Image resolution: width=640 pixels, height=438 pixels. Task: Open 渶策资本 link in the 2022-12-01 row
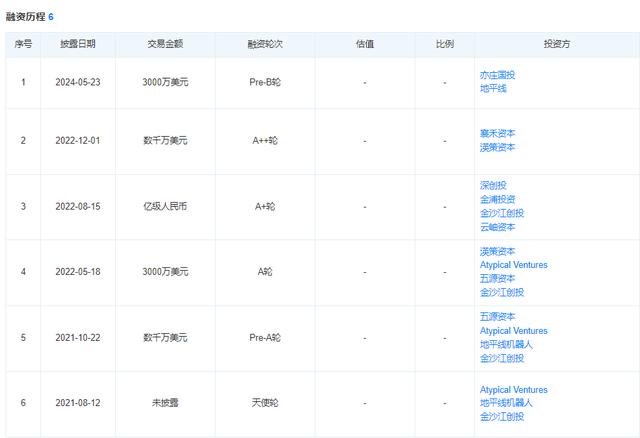coord(497,147)
